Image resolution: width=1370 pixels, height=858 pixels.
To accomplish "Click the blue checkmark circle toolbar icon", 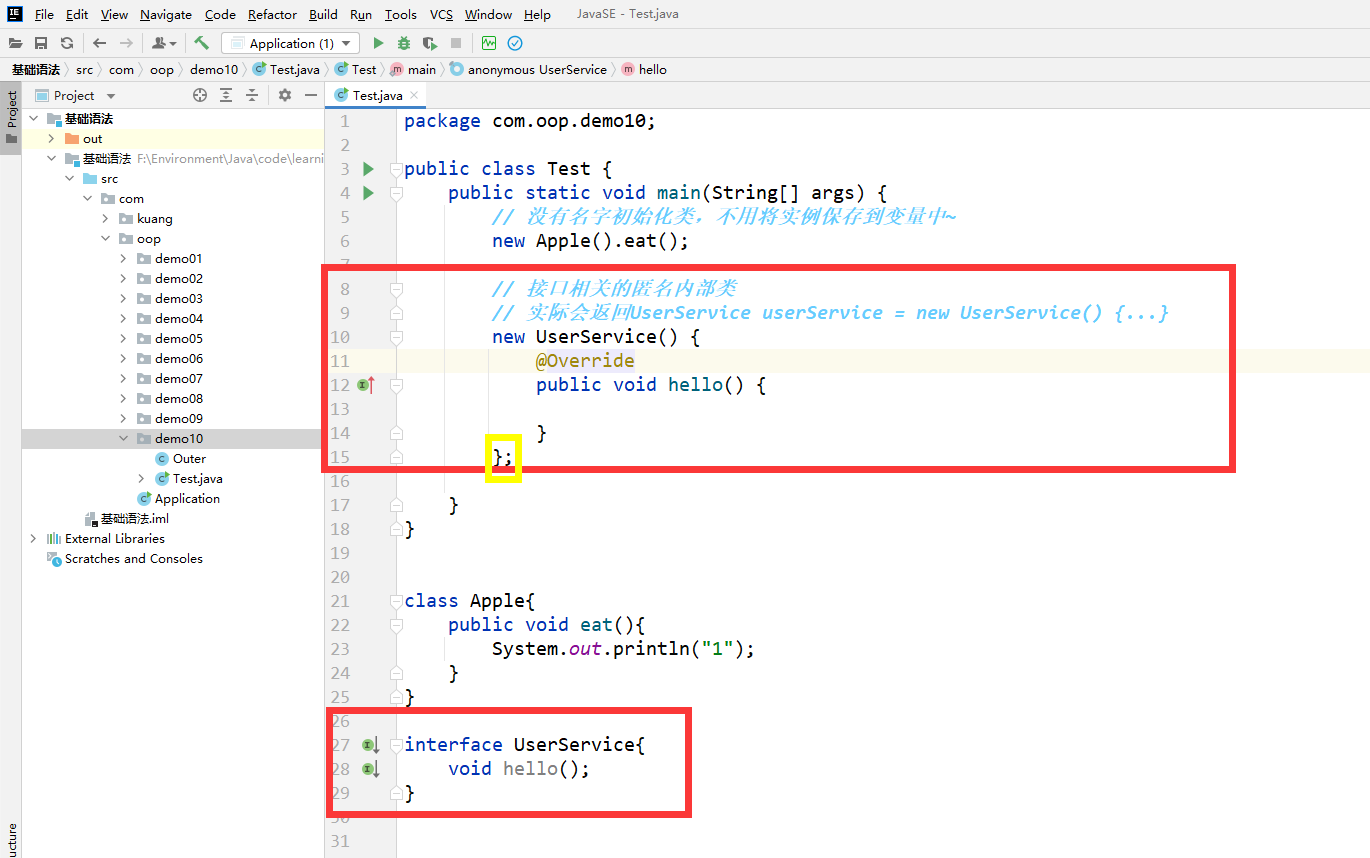I will [x=515, y=43].
